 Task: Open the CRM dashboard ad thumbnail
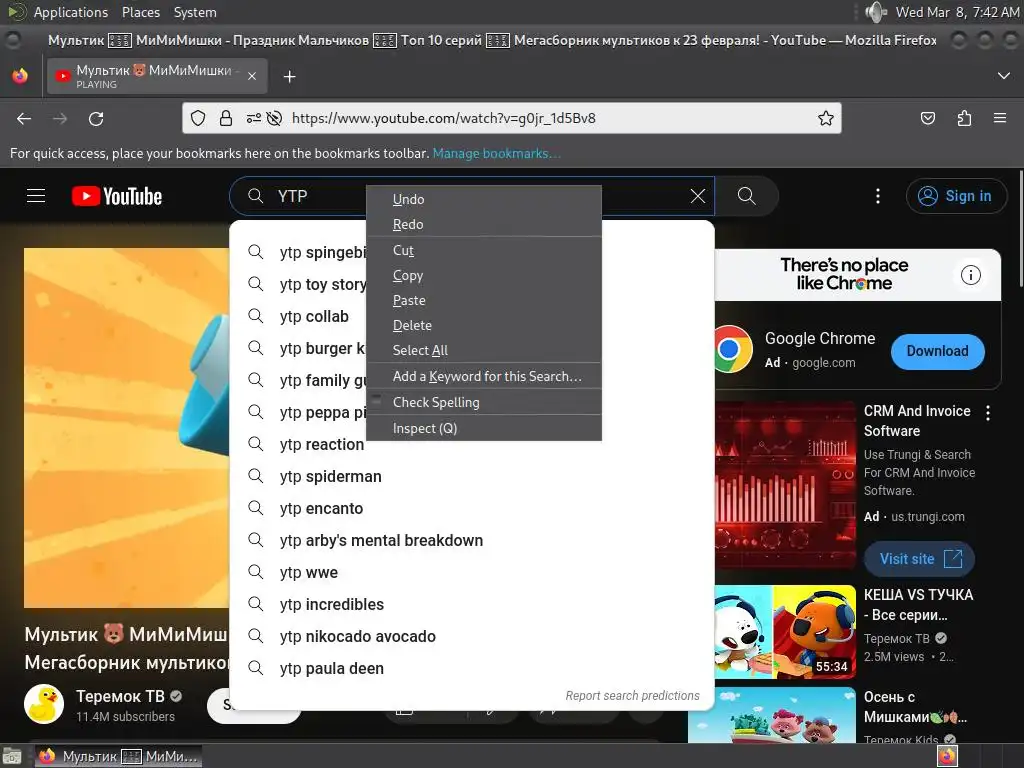[x=785, y=486]
